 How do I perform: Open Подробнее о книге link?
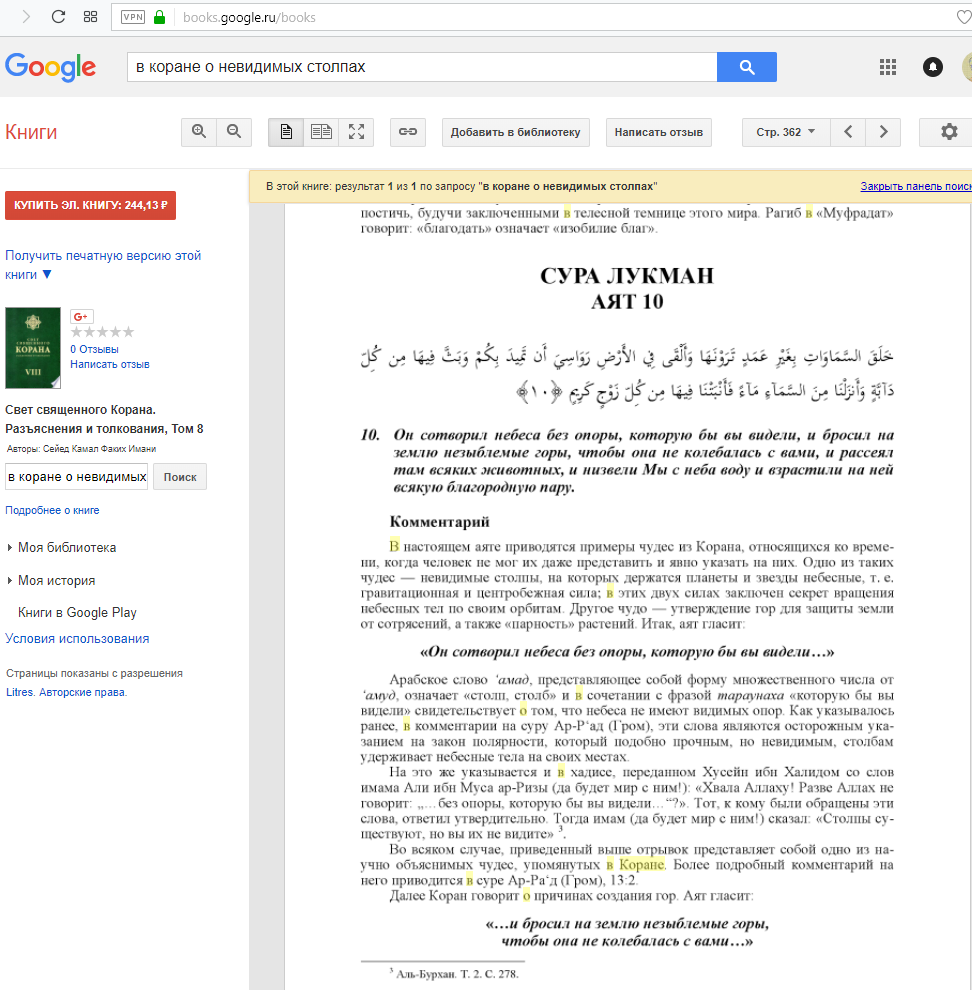[52, 510]
